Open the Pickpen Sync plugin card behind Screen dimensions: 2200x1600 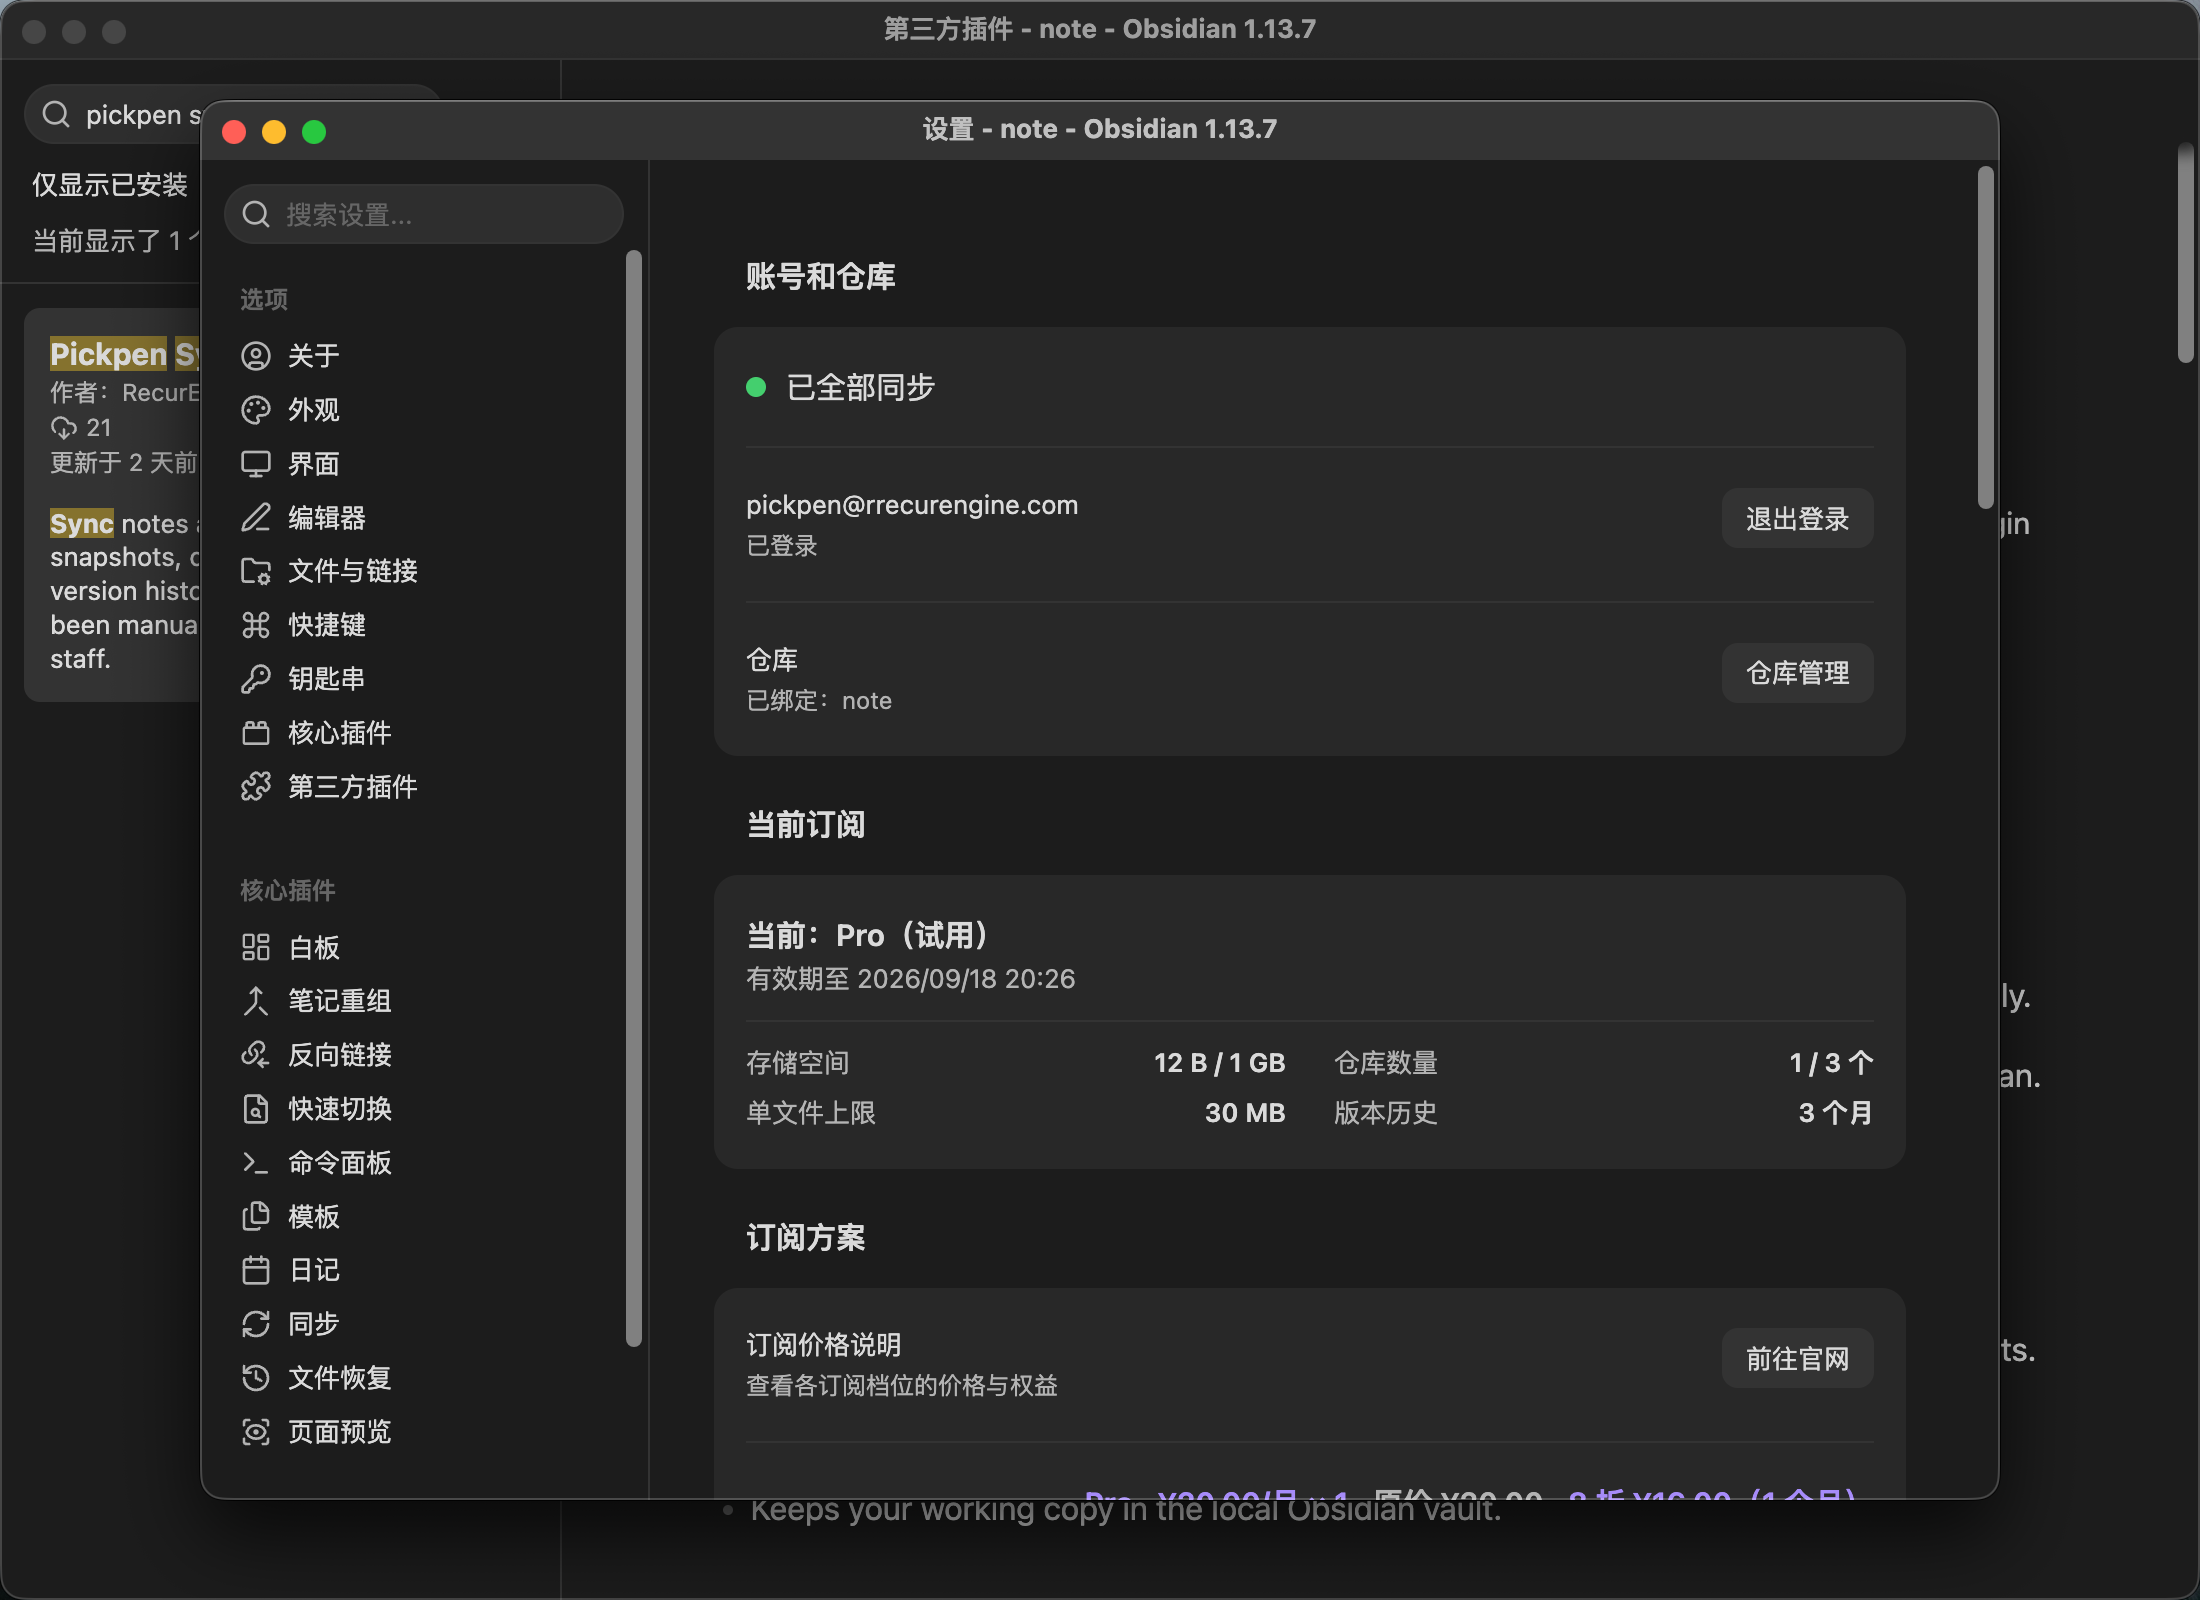click(x=114, y=505)
